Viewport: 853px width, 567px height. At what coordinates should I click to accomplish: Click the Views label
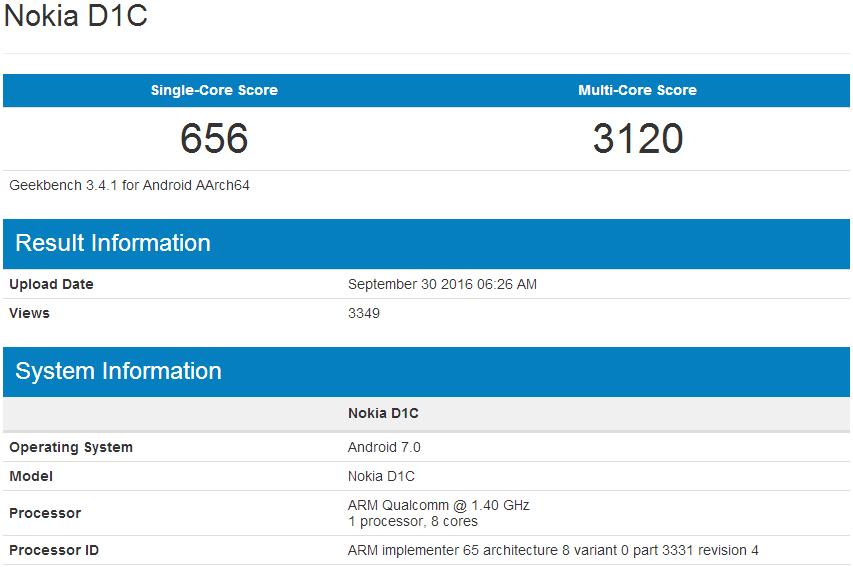(x=29, y=313)
